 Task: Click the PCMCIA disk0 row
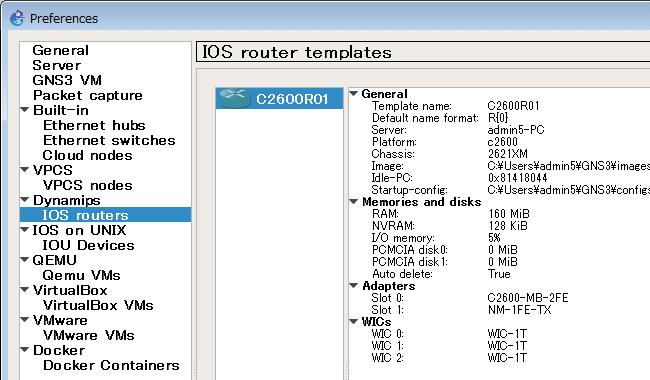tap(499, 250)
